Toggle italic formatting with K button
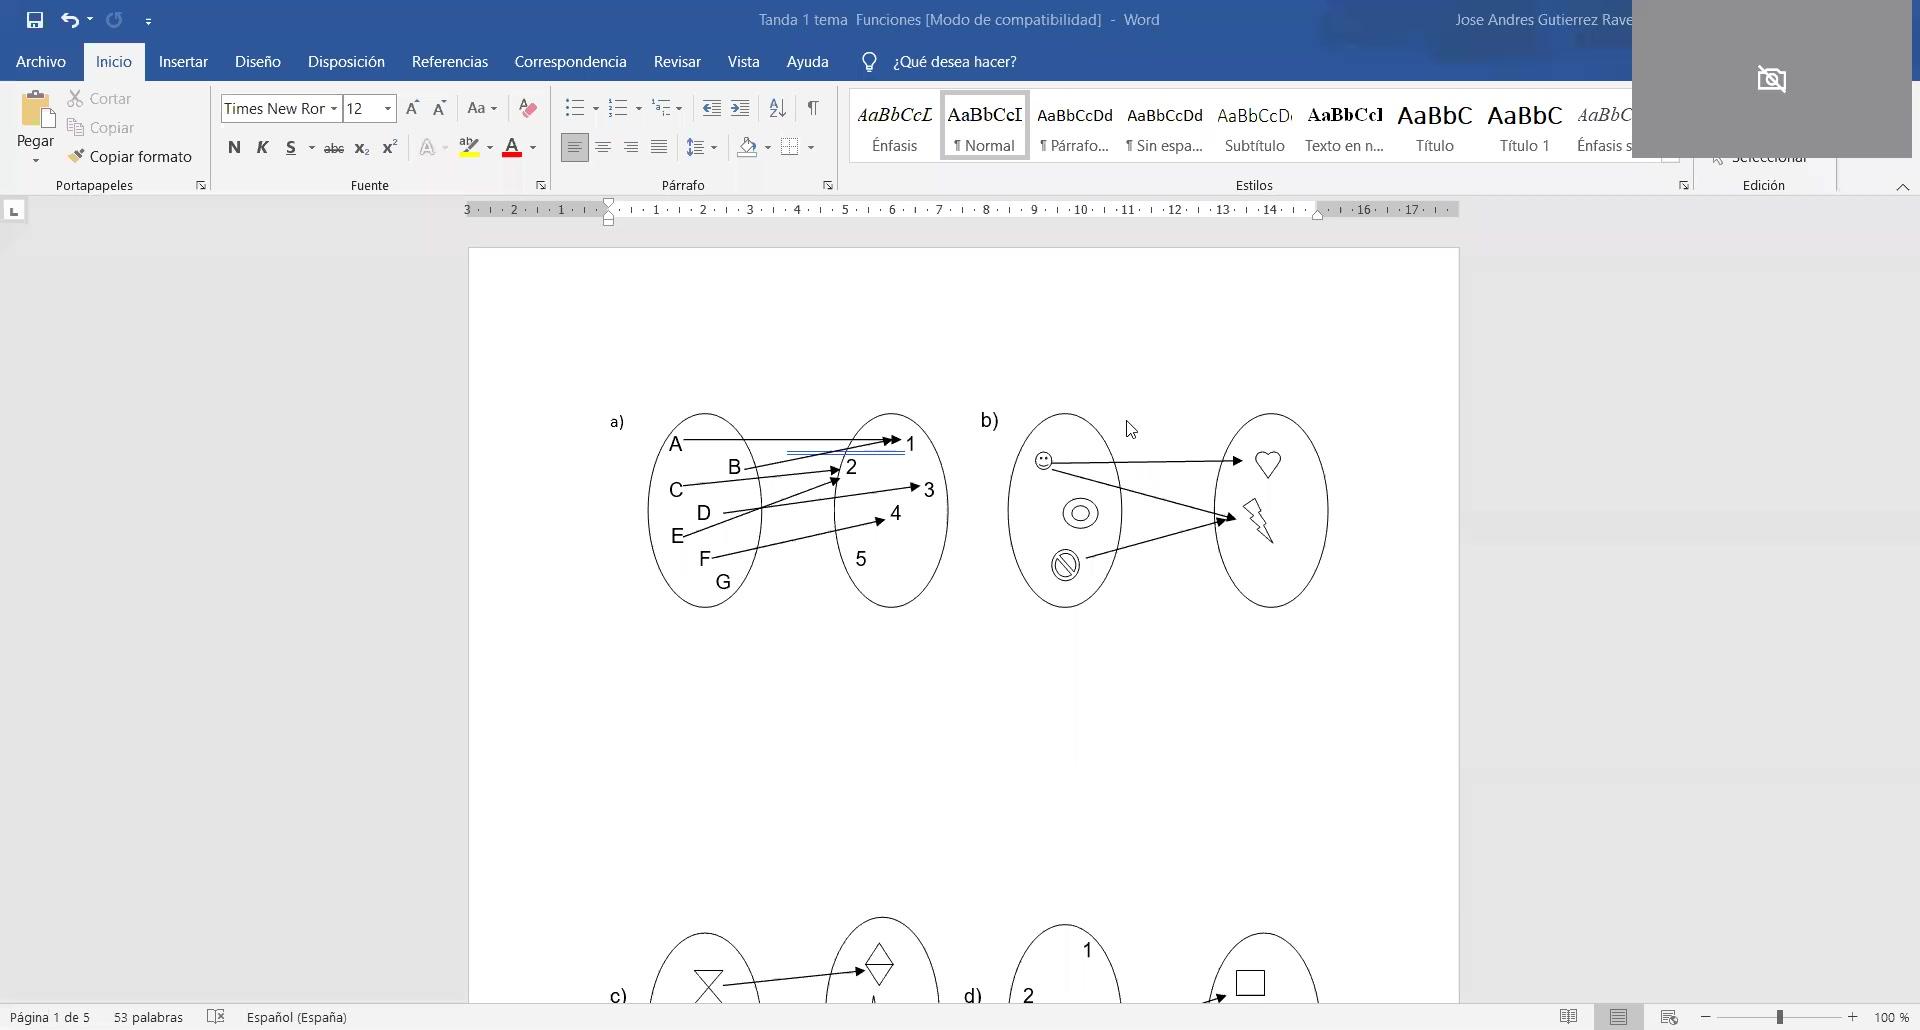Image resolution: width=1920 pixels, height=1030 pixels. [262, 148]
